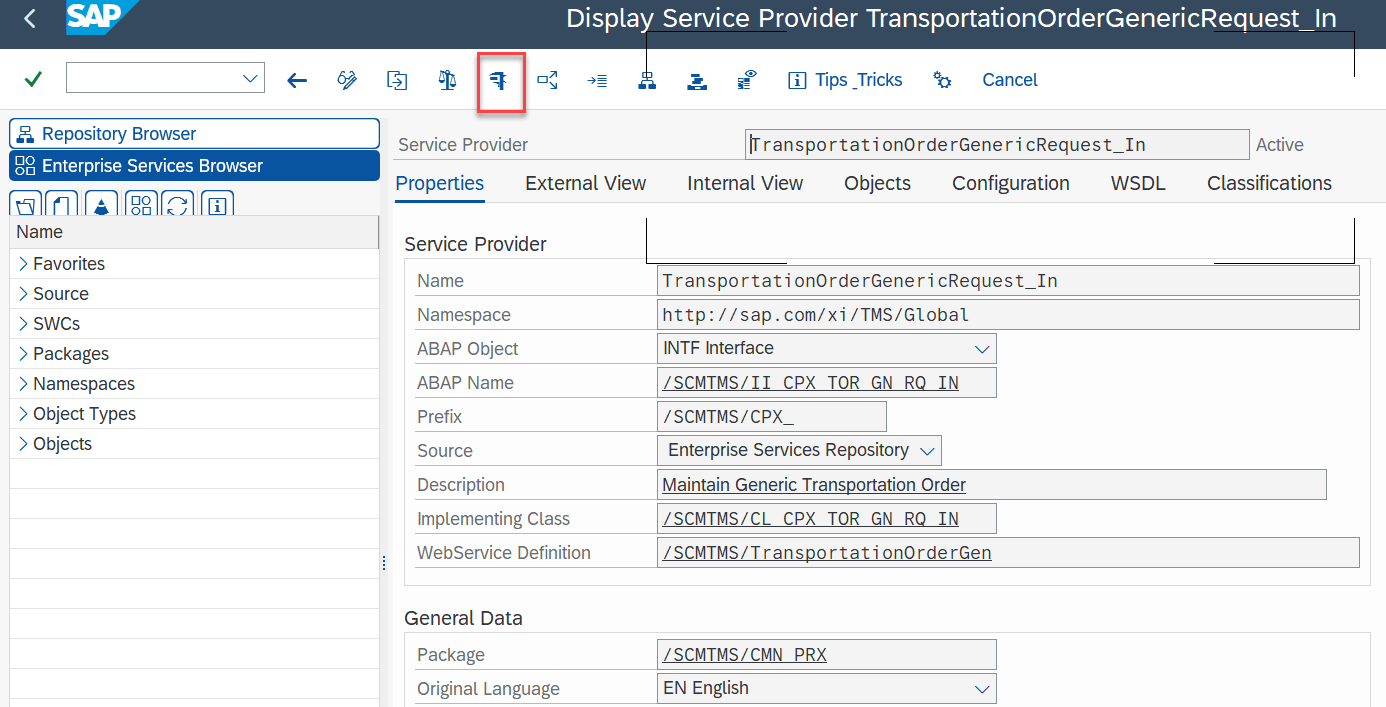This screenshot has height=707, width=1386.
Task: Click the Prefix field /SCMTMS/CPX_
Action: coord(771,417)
